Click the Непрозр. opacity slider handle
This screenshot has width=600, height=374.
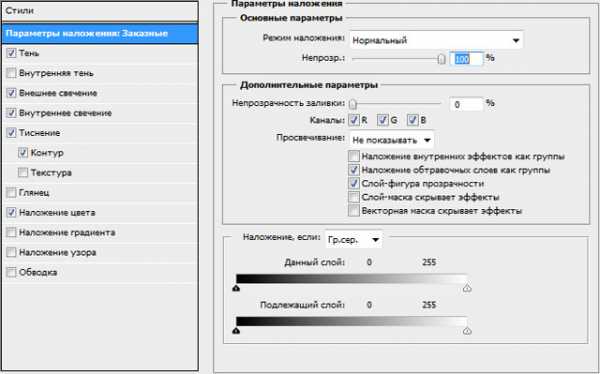pos(442,59)
